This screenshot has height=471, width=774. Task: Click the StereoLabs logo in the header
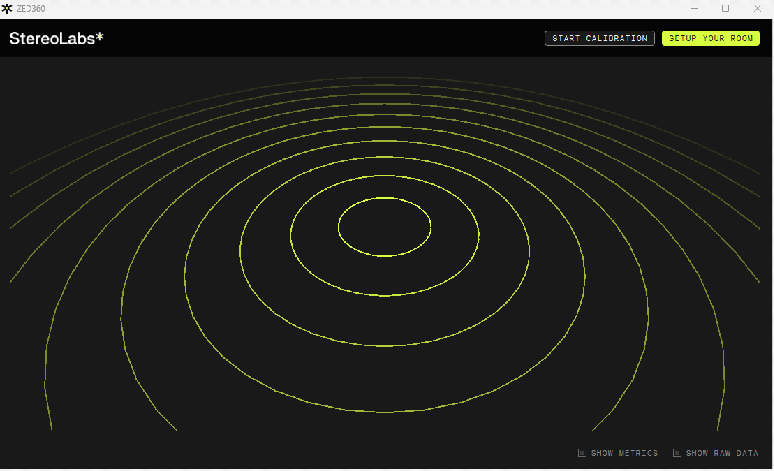(x=55, y=39)
